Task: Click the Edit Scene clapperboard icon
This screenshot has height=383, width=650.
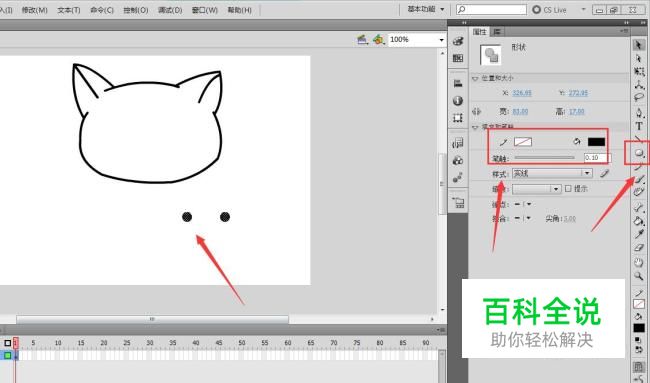Action: 363,40
